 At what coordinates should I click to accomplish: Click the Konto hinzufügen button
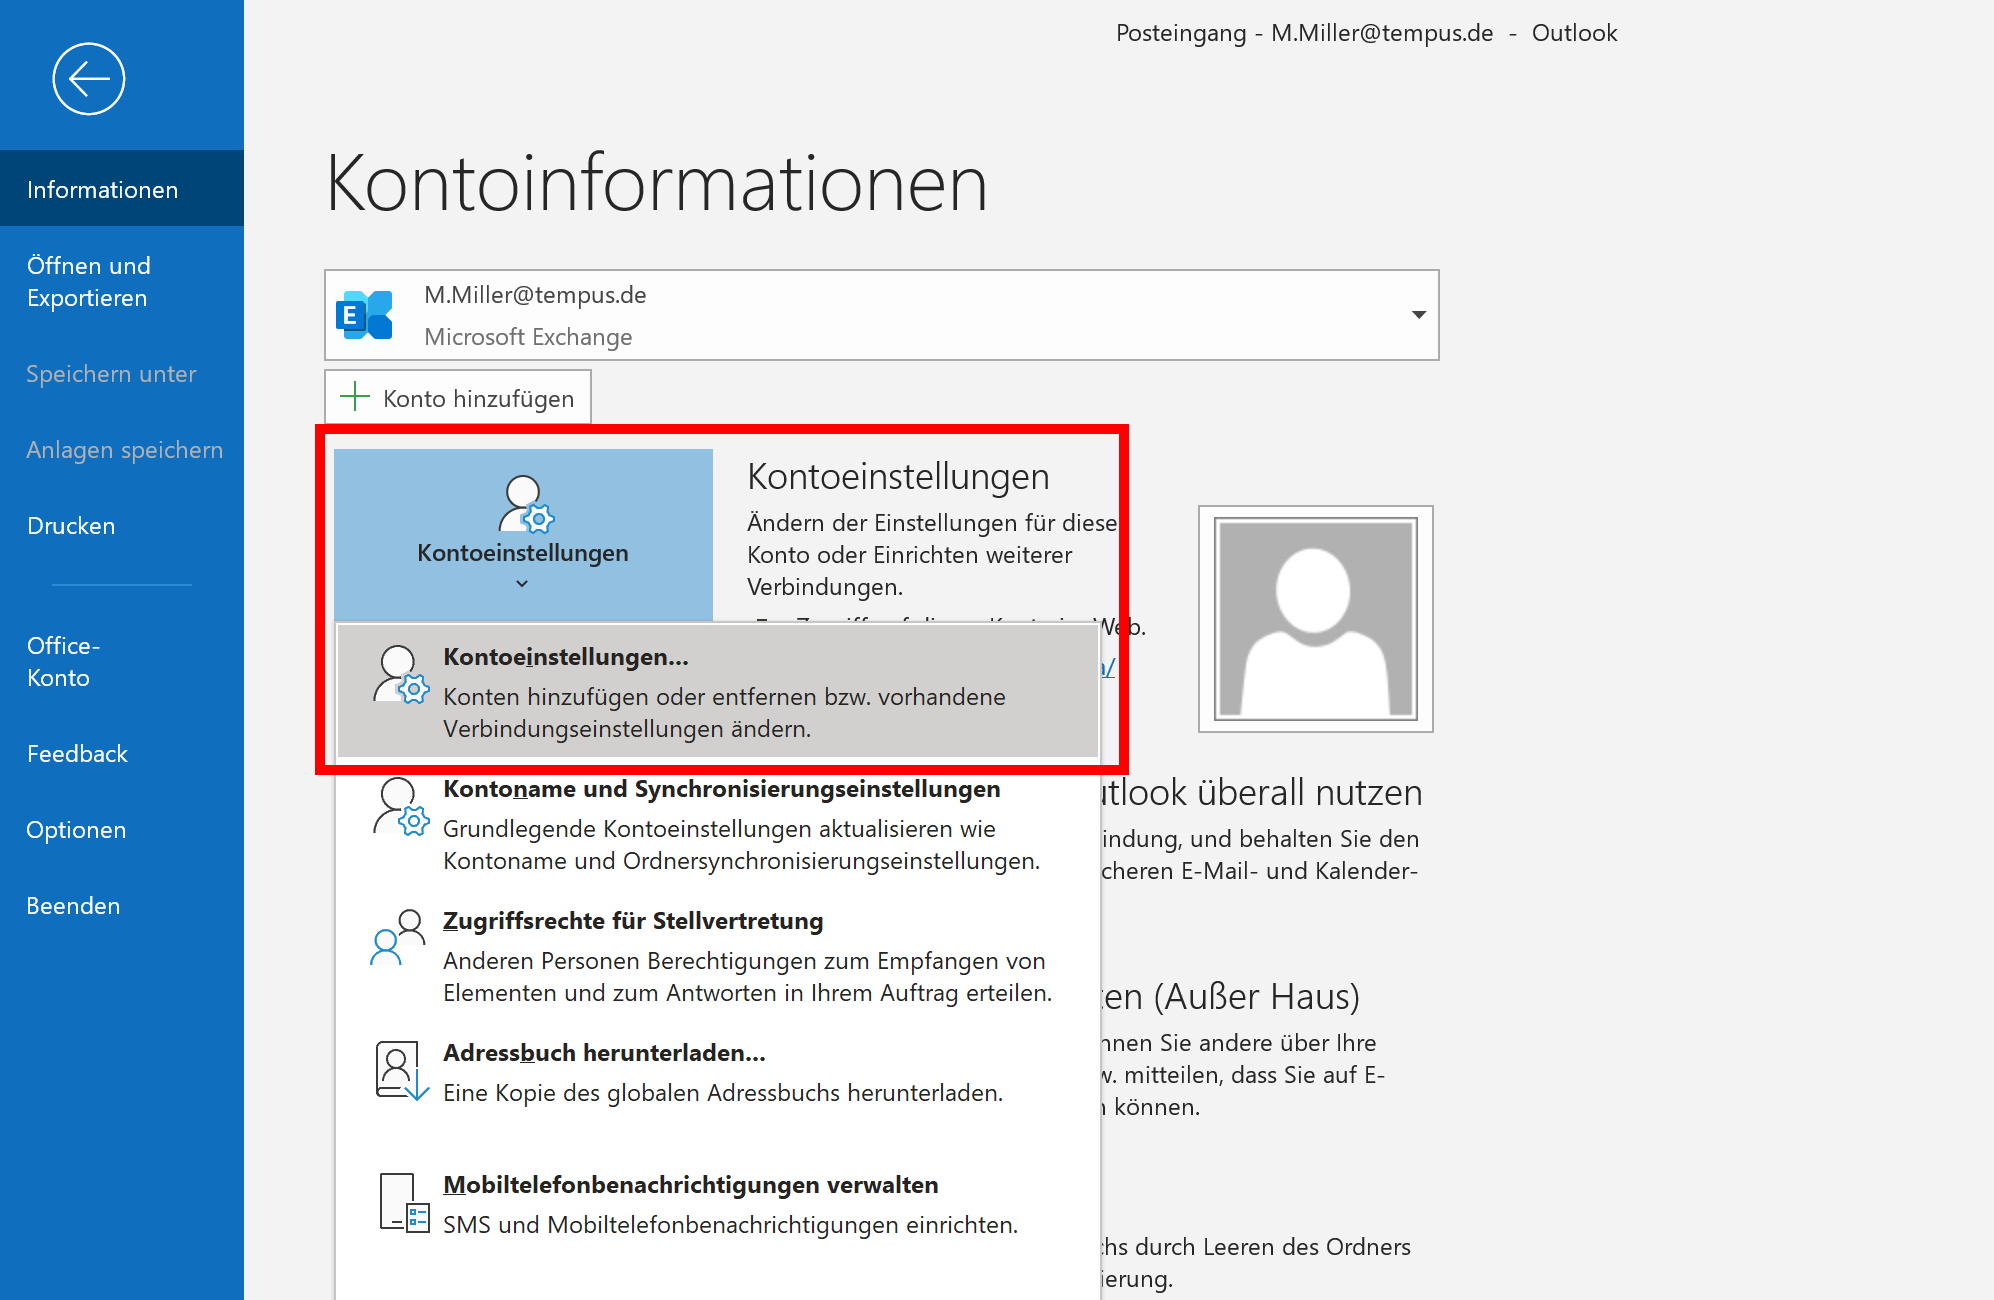(458, 397)
